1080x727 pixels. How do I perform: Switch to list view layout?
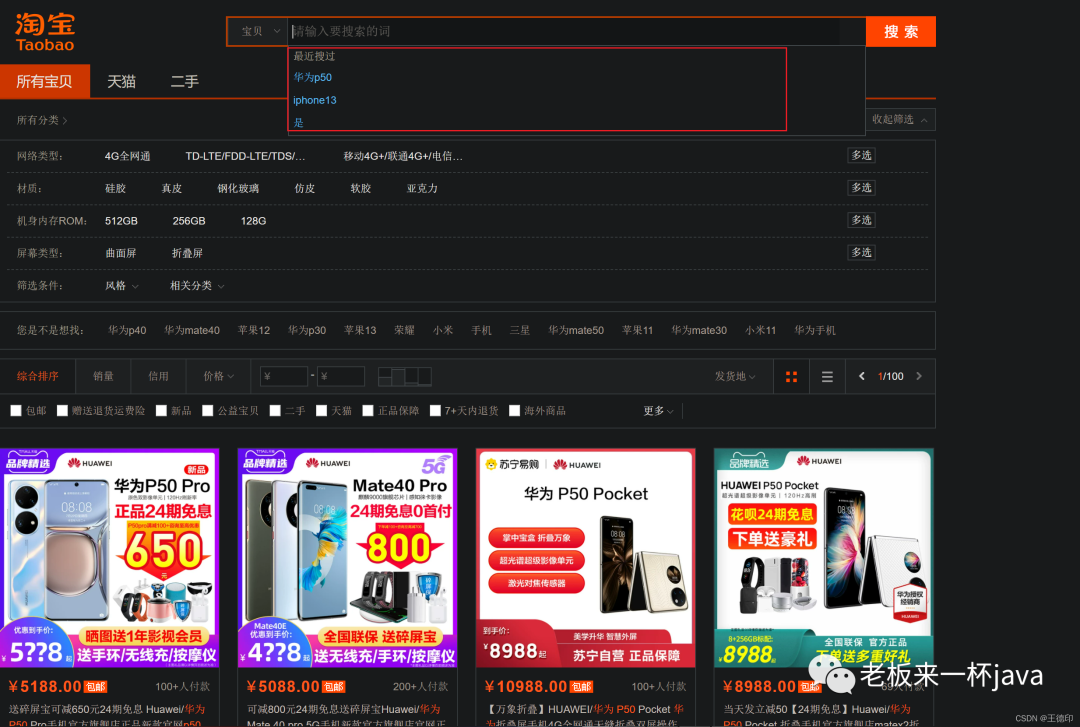coord(827,376)
